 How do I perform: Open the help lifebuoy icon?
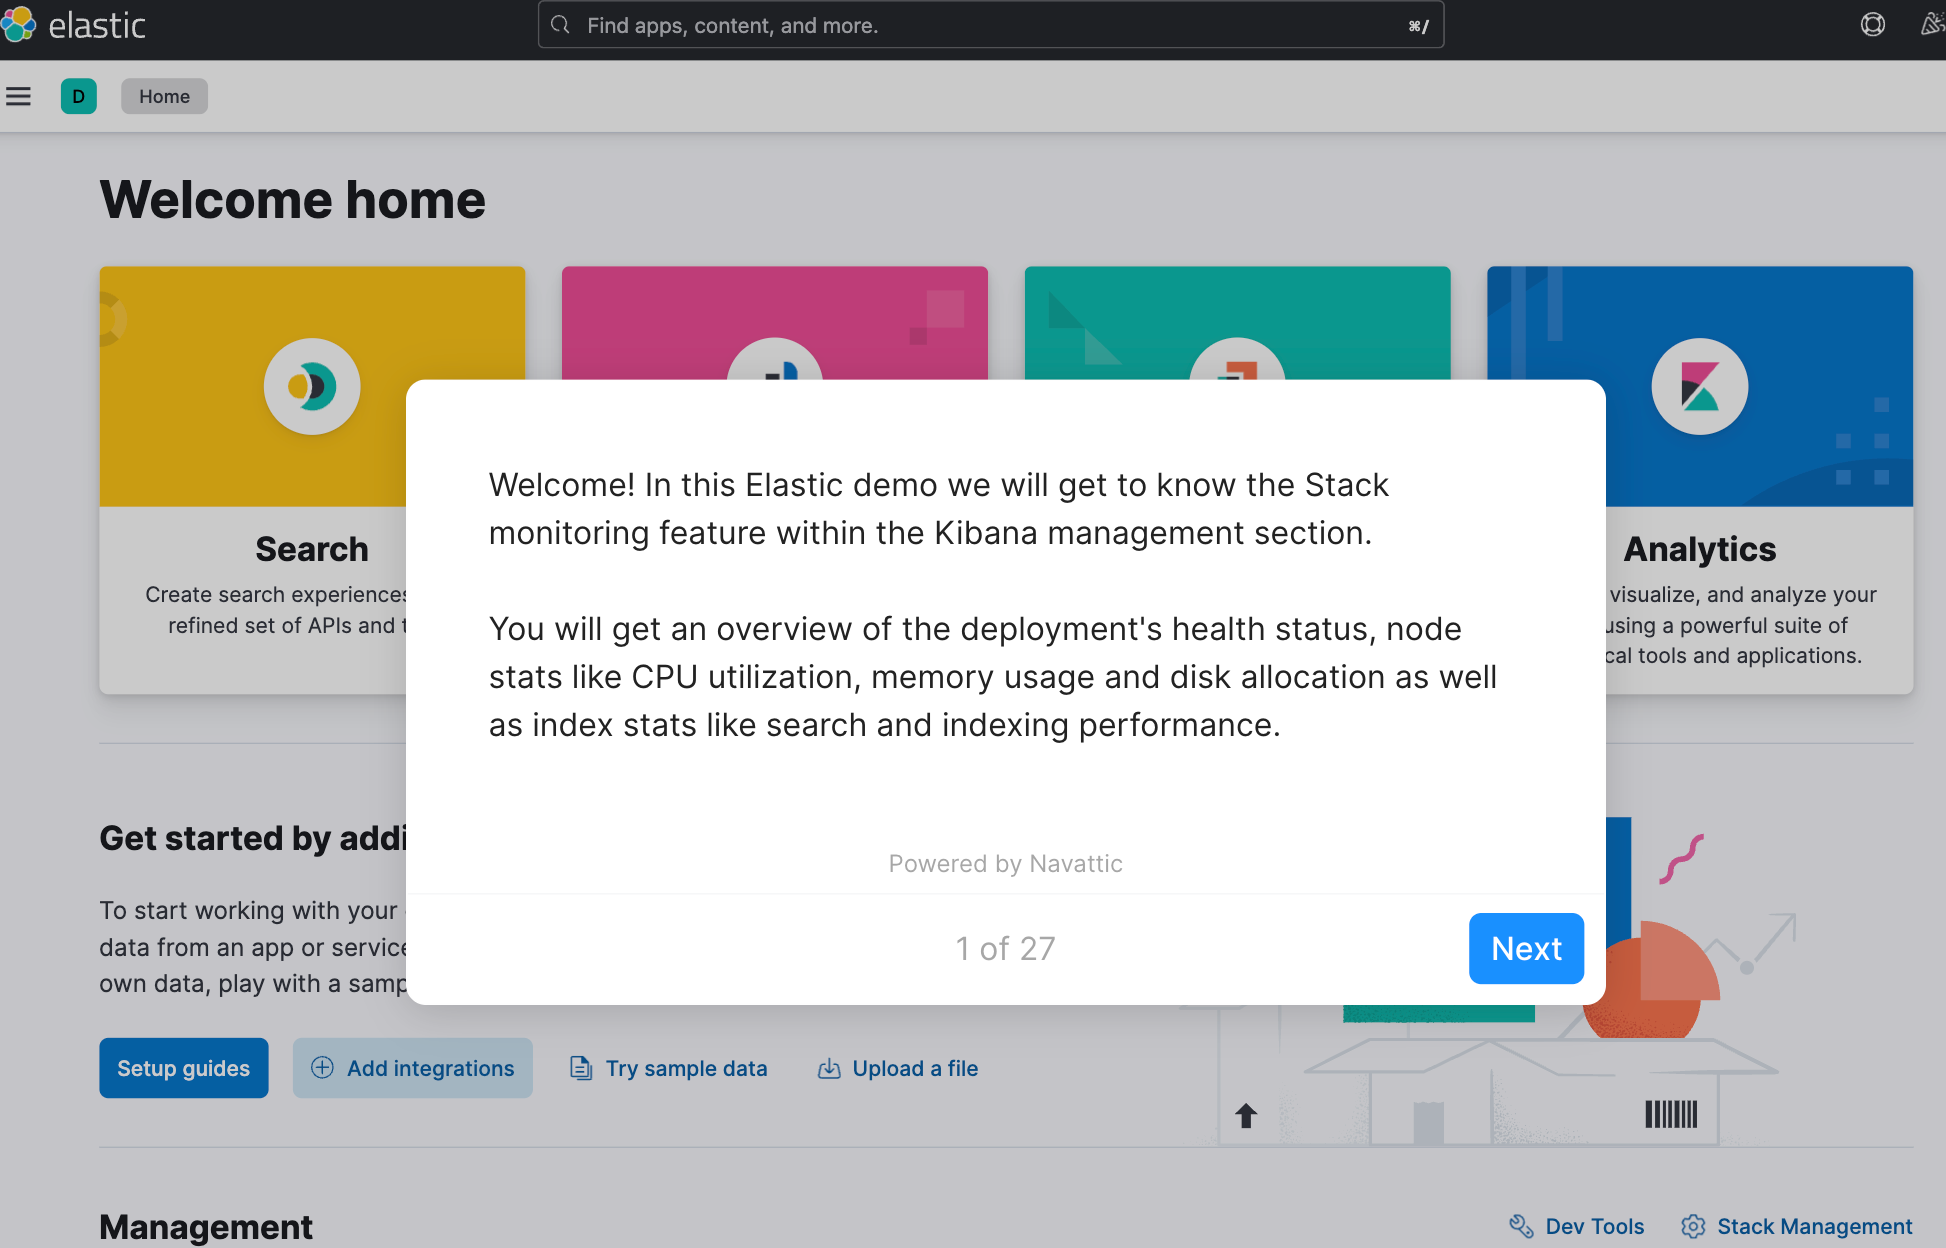[x=1872, y=25]
